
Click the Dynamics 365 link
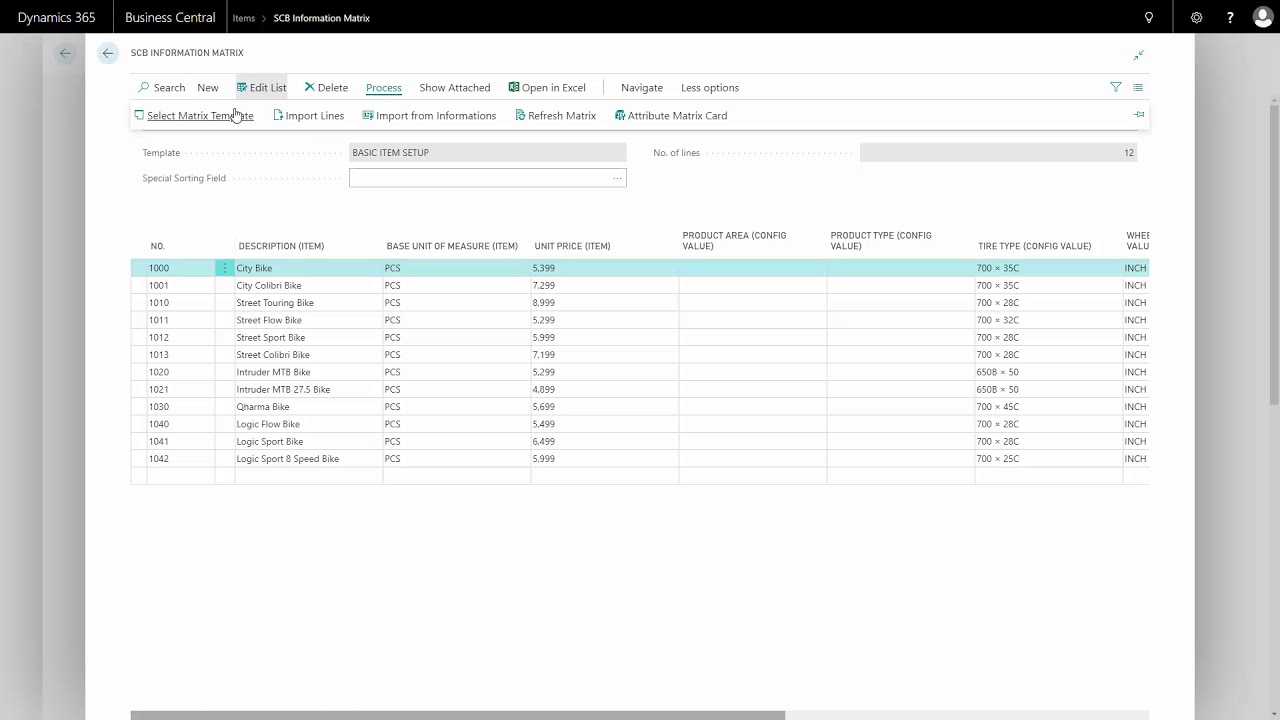click(x=57, y=17)
